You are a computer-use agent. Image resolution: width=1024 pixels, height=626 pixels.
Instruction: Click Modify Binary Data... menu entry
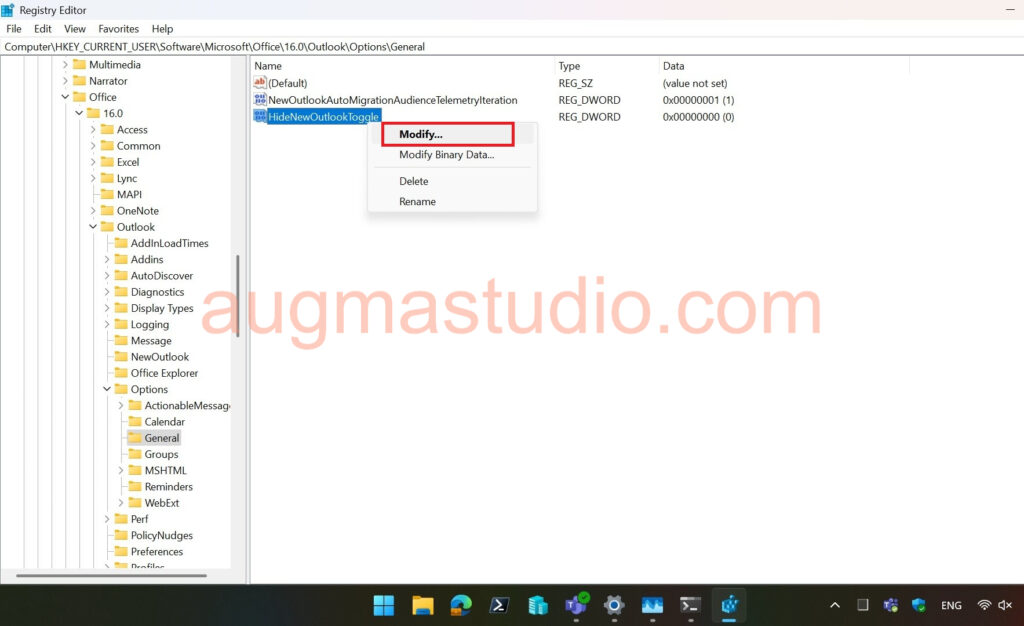446,155
